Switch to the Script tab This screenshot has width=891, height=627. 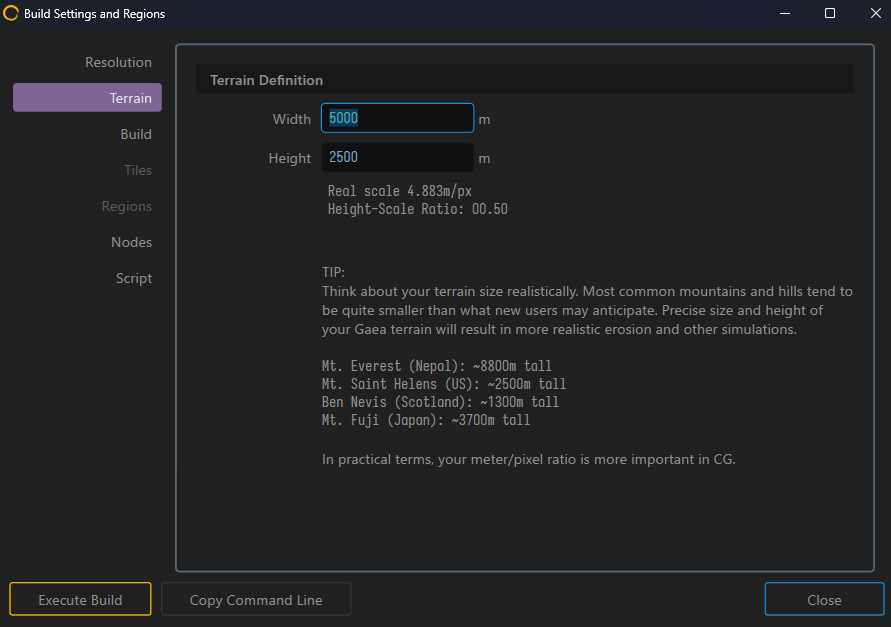[134, 278]
